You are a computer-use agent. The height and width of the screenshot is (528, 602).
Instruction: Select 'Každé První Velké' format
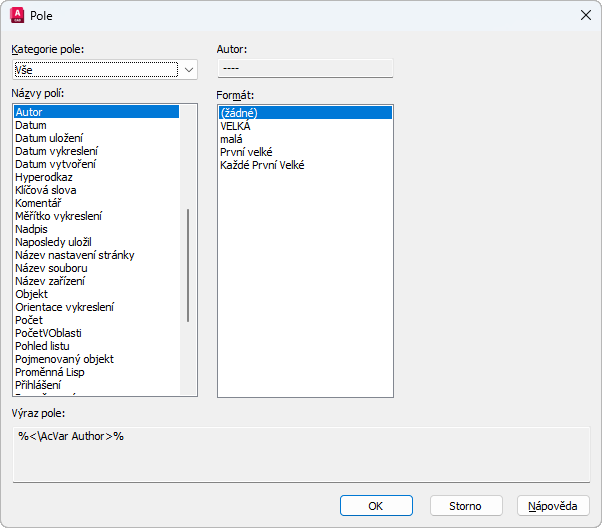tap(262, 165)
